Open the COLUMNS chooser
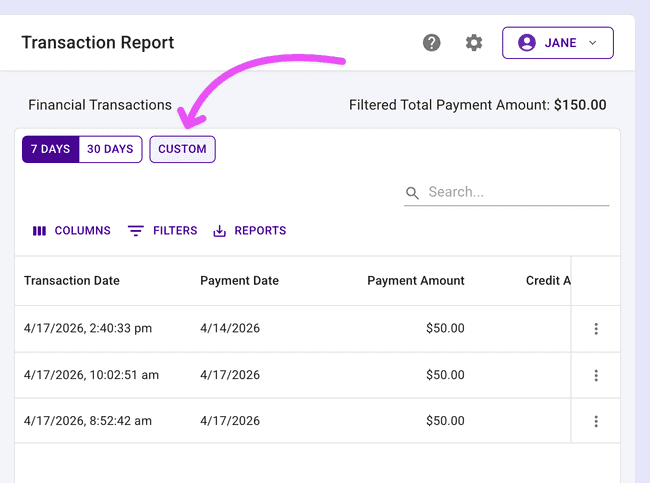 click(x=72, y=231)
